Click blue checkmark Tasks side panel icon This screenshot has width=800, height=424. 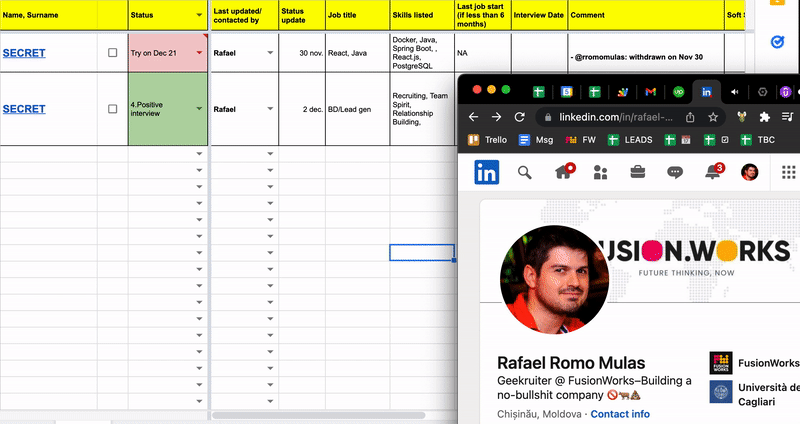tap(777, 42)
